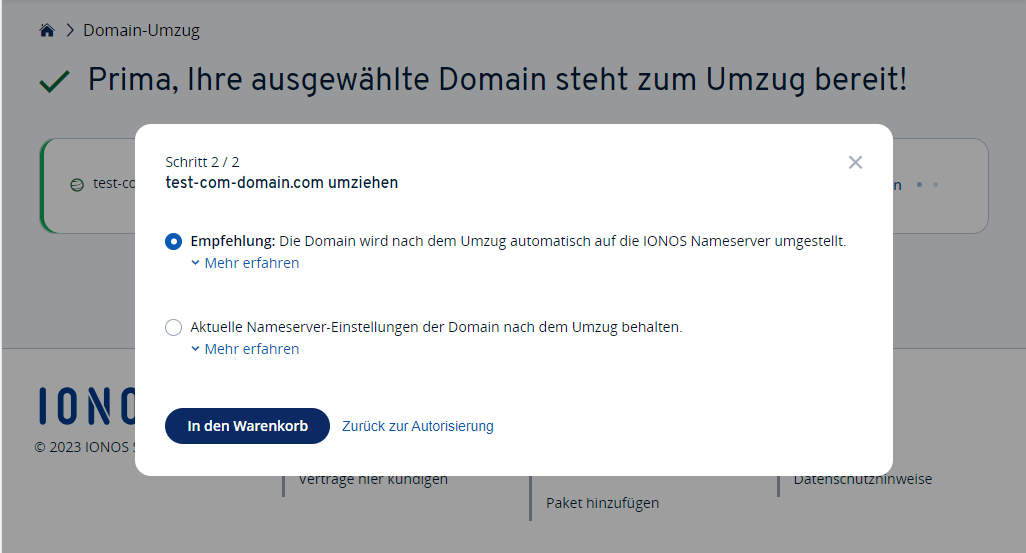The height and width of the screenshot is (553, 1026).
Task: Select the Empfehlung IONOS Nameserver radio option
Action: click(x=174, y=241)
